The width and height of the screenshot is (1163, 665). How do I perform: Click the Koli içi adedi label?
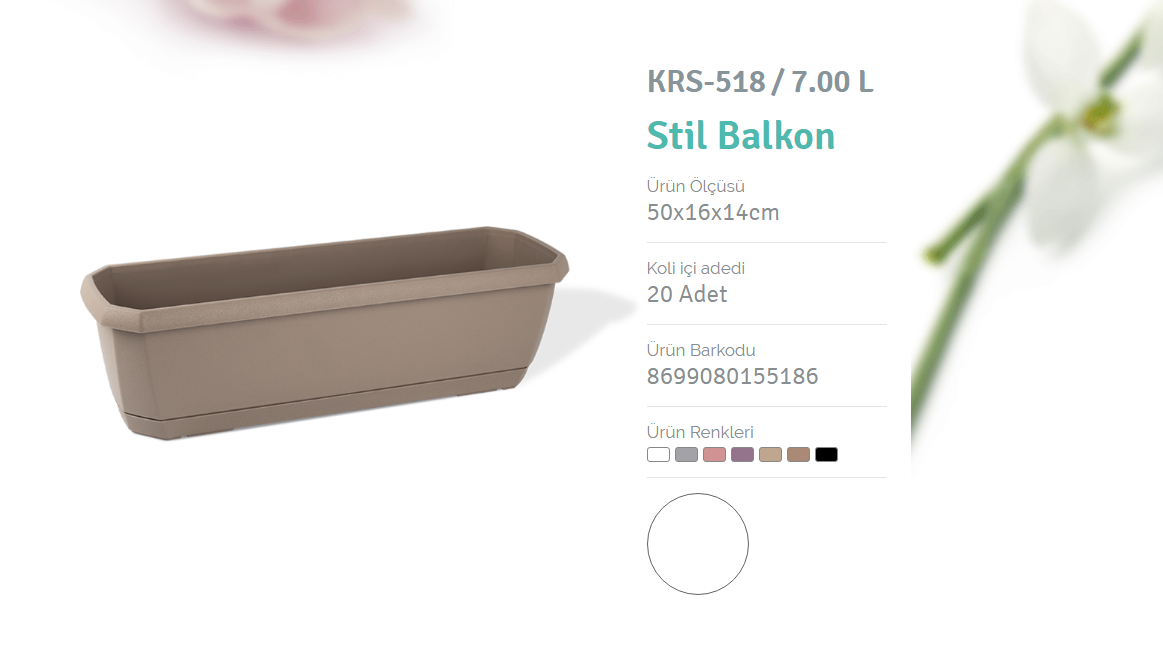click(696, 268)
